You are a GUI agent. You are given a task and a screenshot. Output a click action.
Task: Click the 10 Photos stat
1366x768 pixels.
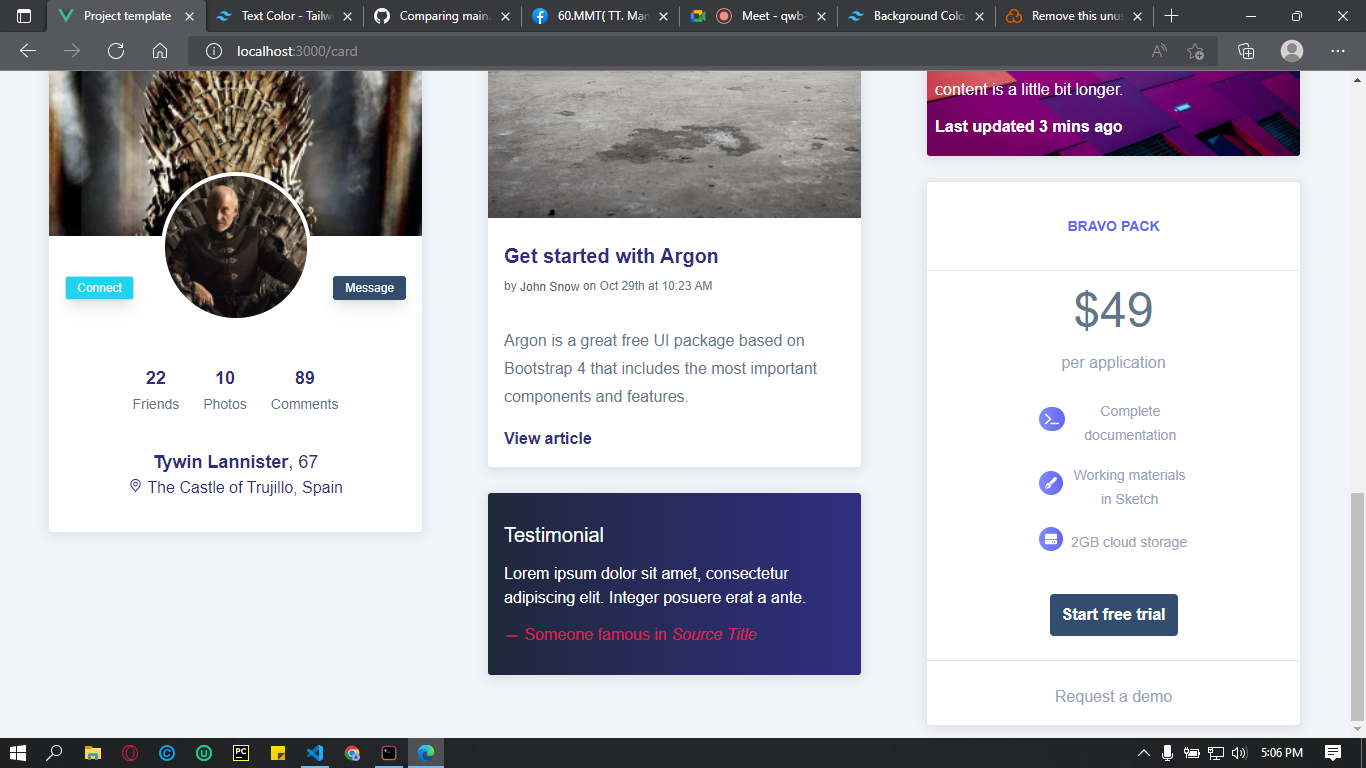225,390
